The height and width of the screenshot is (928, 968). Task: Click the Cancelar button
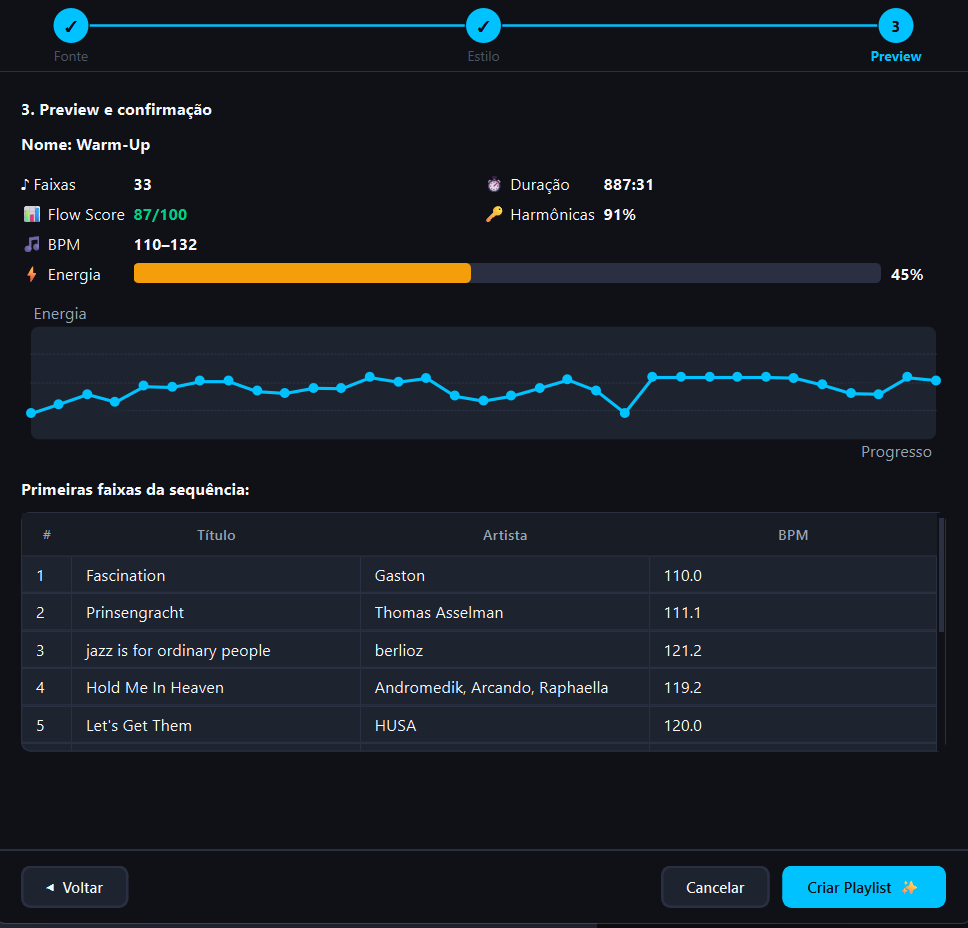(x=715, y=887)
